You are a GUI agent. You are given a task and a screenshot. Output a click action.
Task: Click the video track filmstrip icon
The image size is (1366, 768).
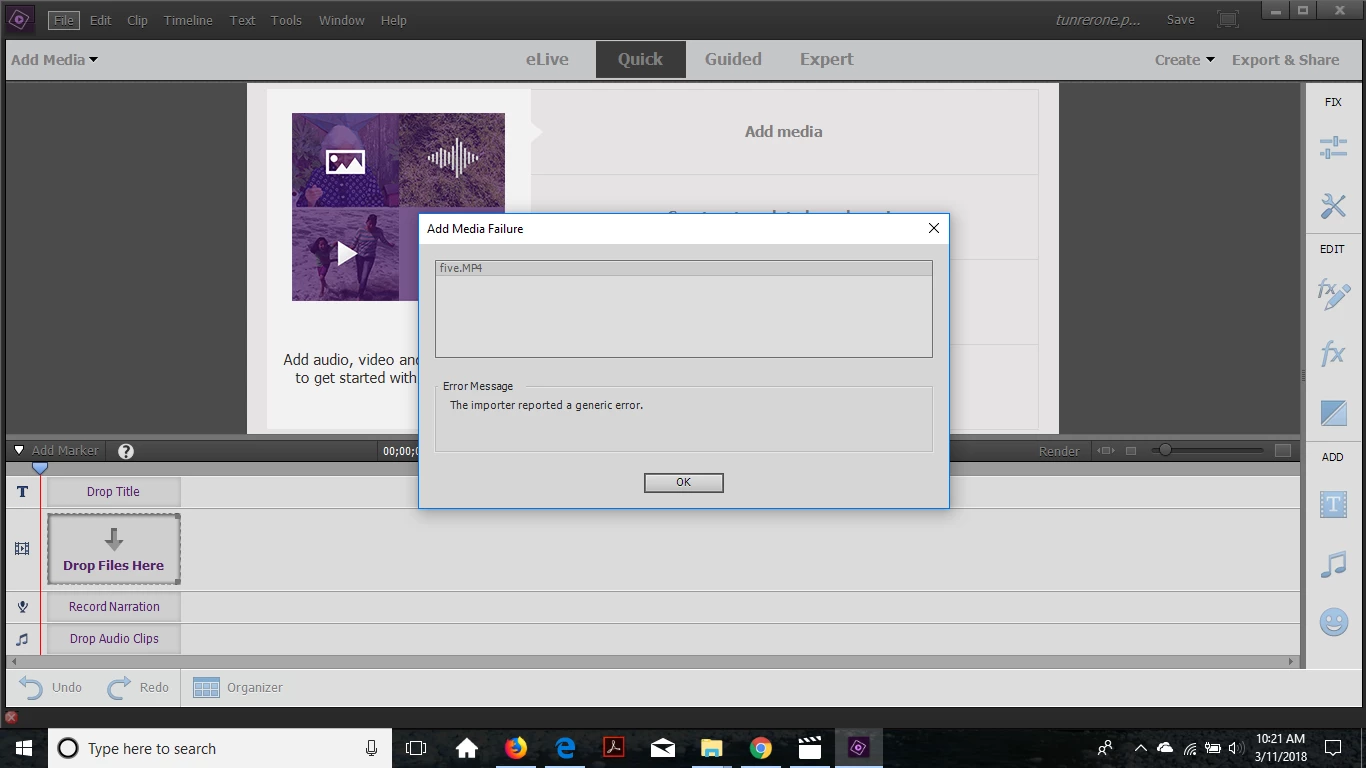[x=22, y=549]
